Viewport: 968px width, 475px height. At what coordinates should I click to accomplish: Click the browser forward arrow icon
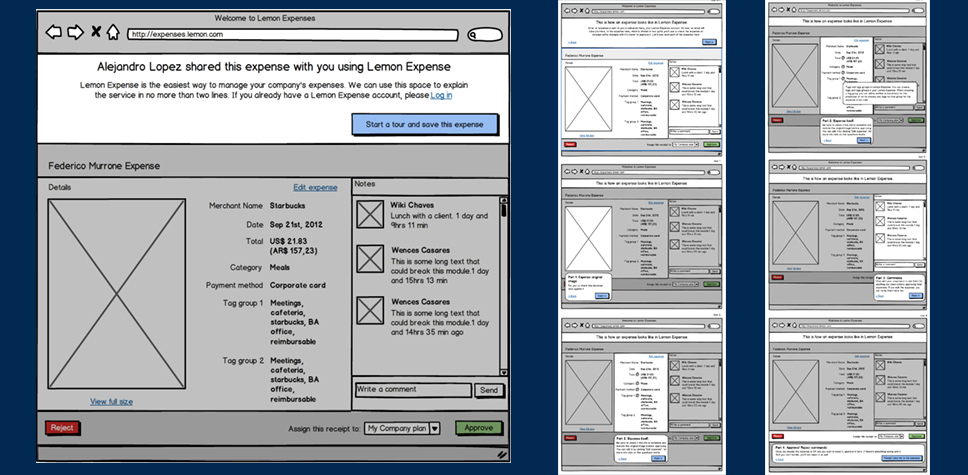(x=75, y=32)
